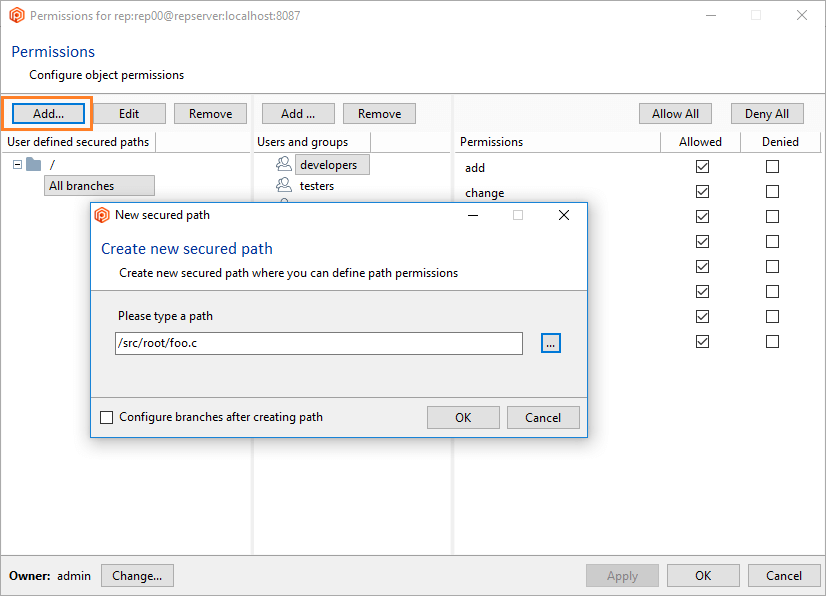826x596 pixels.
Task: Toggle the third row Denied checkbox
Action: (772, 217)
